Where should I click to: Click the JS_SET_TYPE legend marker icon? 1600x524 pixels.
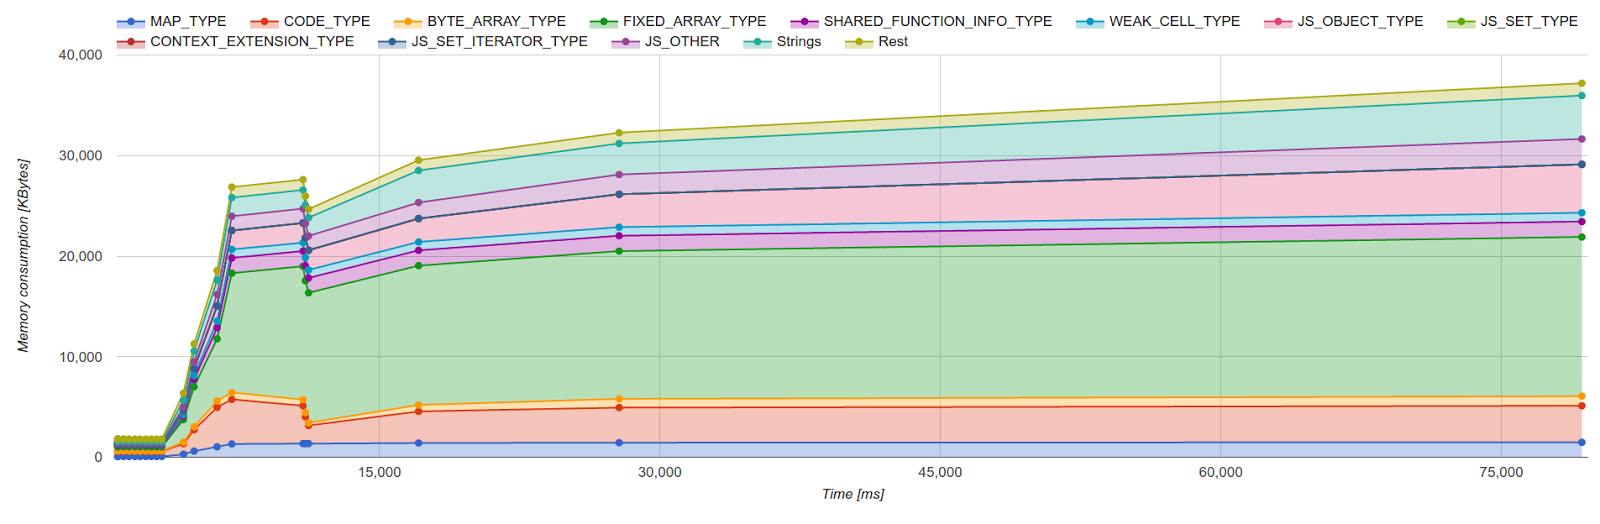tap(1461, 22)
